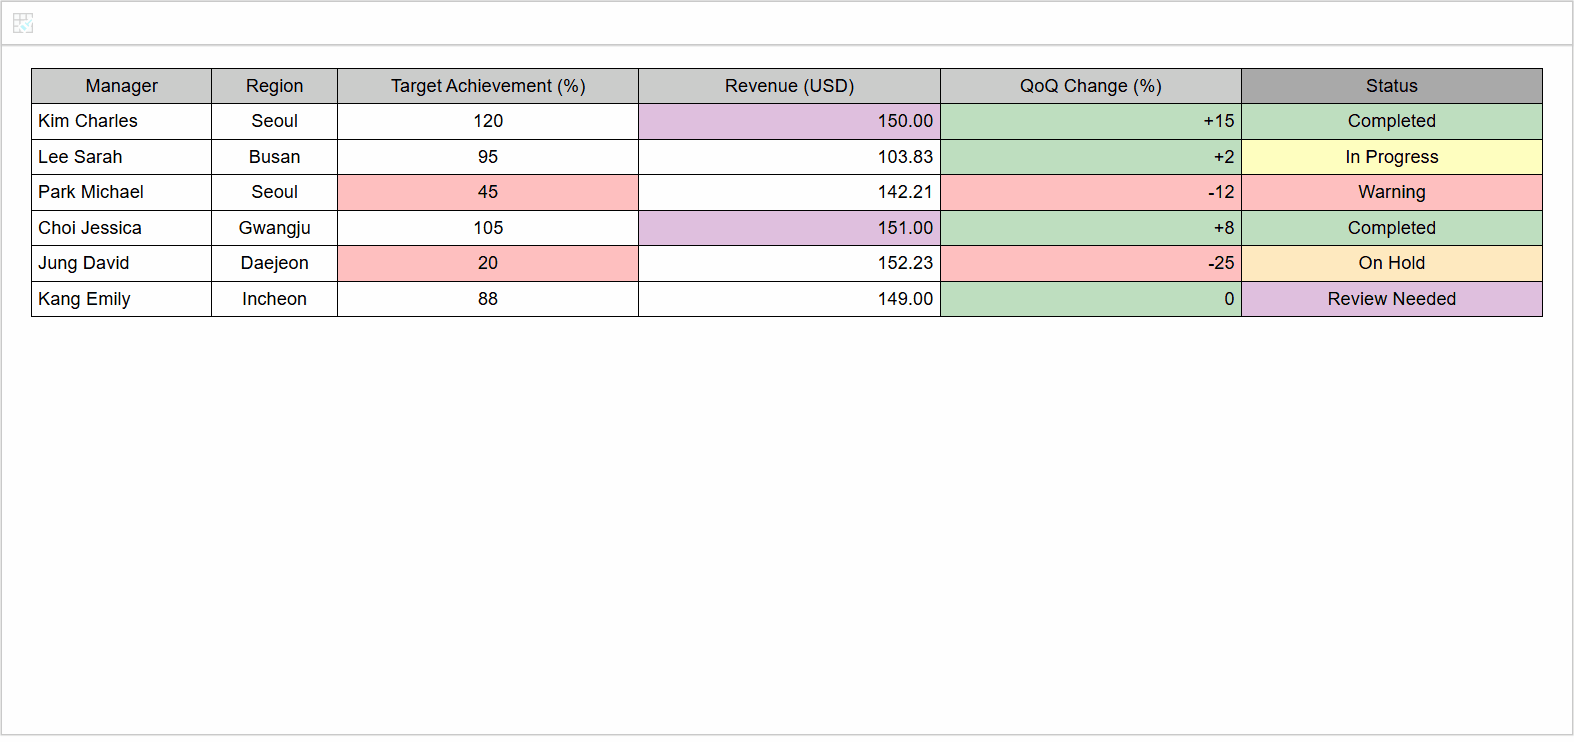Viewport: 1574px width, 742px height.
Task: Click revenue cell 103.83
Action: tap(789, 157)
